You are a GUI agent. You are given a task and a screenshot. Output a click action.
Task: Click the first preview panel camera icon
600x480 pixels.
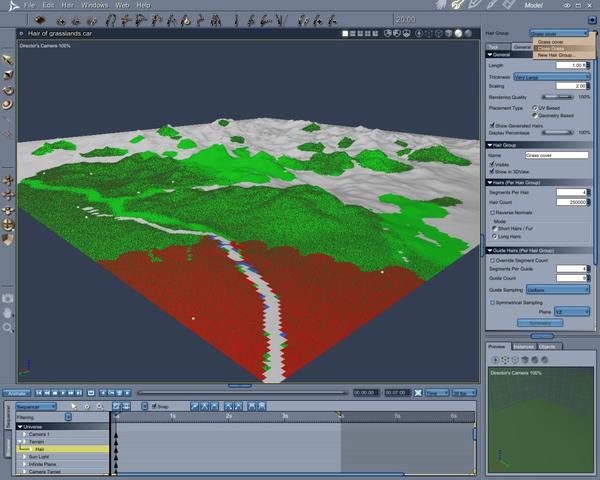tap(495, 360)
